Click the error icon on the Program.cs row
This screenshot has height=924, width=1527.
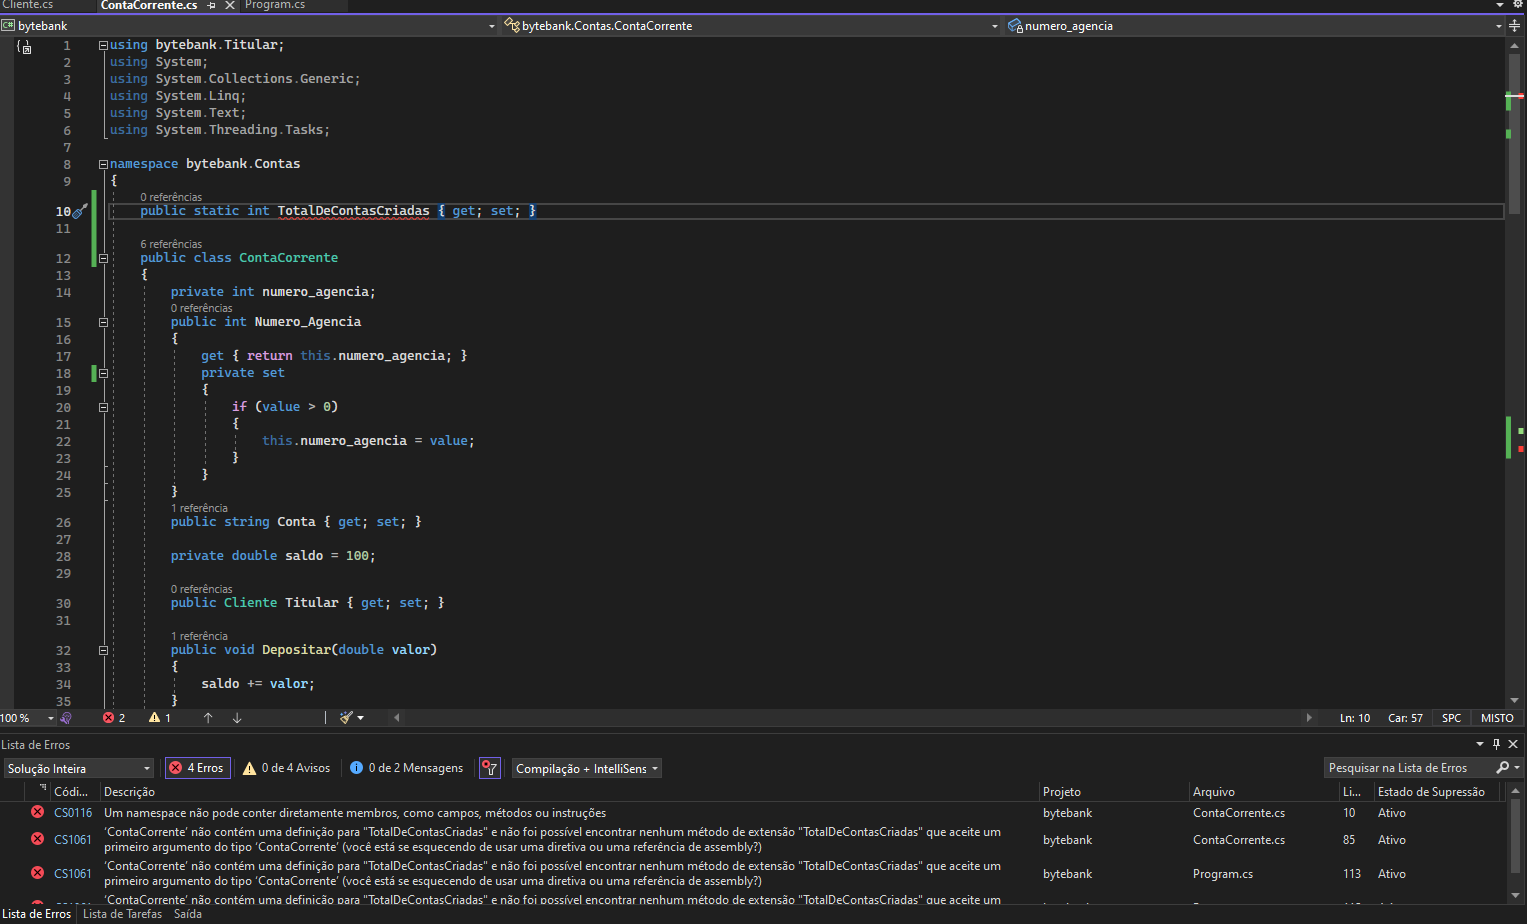pyautogui.click(x=37, y=873)
